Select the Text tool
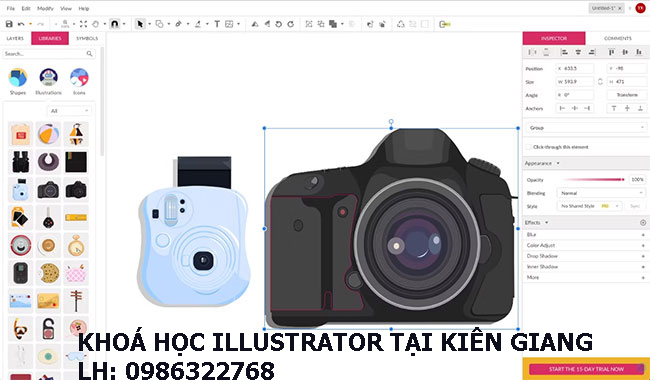 point(217,24)
